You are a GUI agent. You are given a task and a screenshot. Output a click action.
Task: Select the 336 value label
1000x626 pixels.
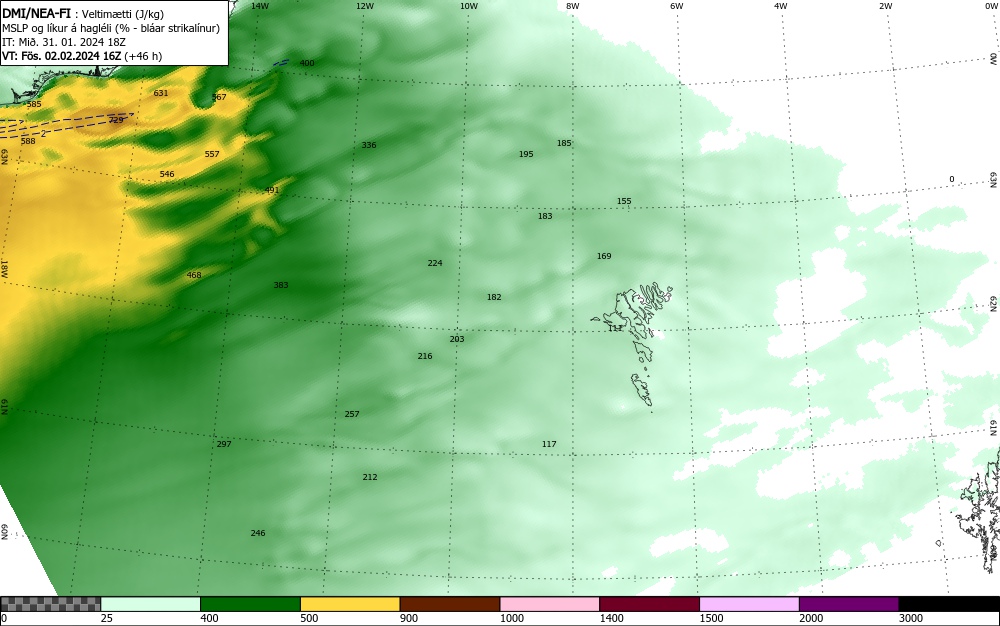click(369, 145)
